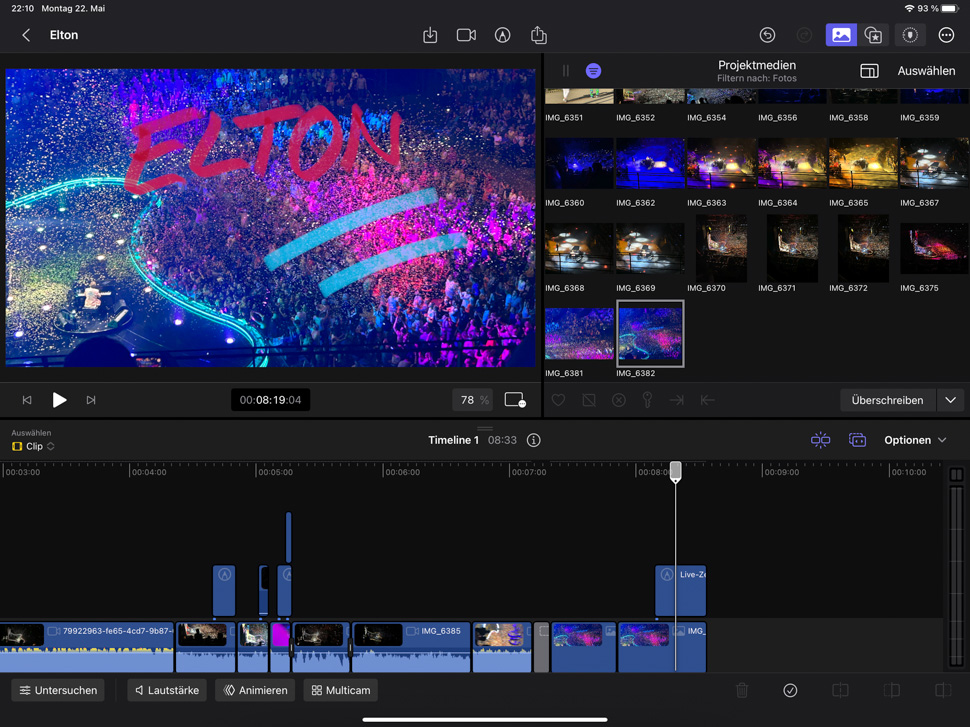
Task: Toggle the browser layout icon
Action: (869, 71)
